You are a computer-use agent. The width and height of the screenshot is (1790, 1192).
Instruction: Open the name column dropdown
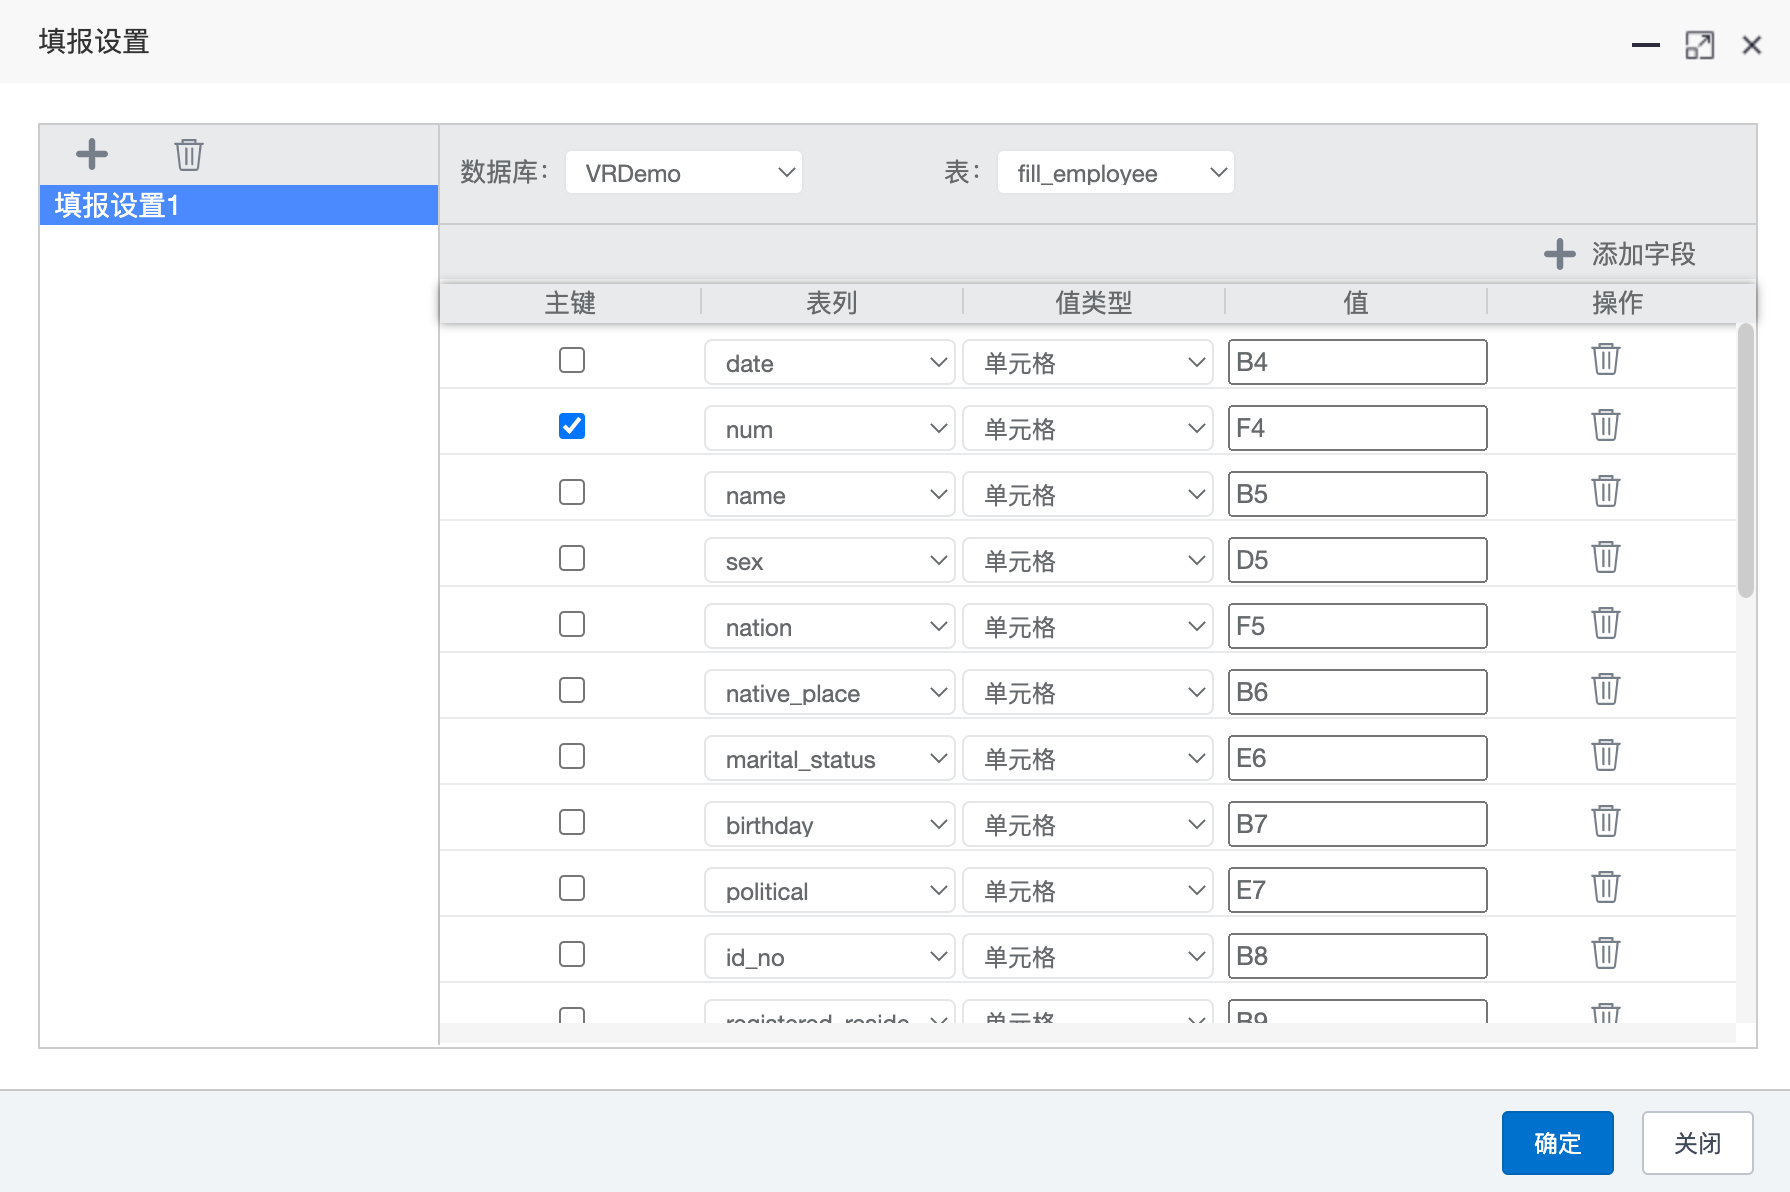pyautogui.click(x=830, y=494)
